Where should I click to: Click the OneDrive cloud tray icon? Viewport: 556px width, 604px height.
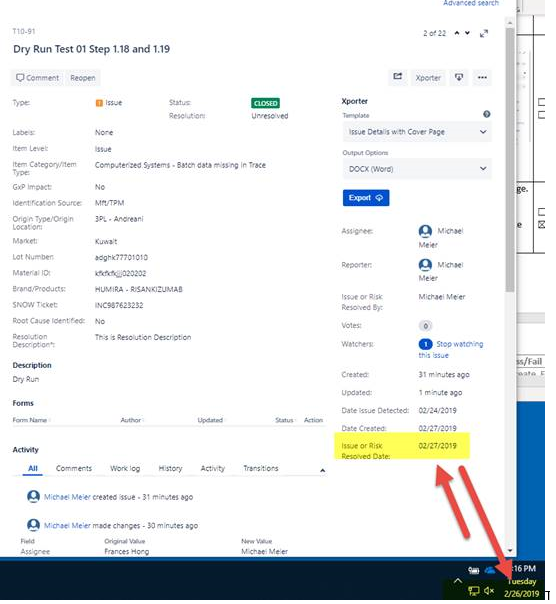click(x=489, y=570)
